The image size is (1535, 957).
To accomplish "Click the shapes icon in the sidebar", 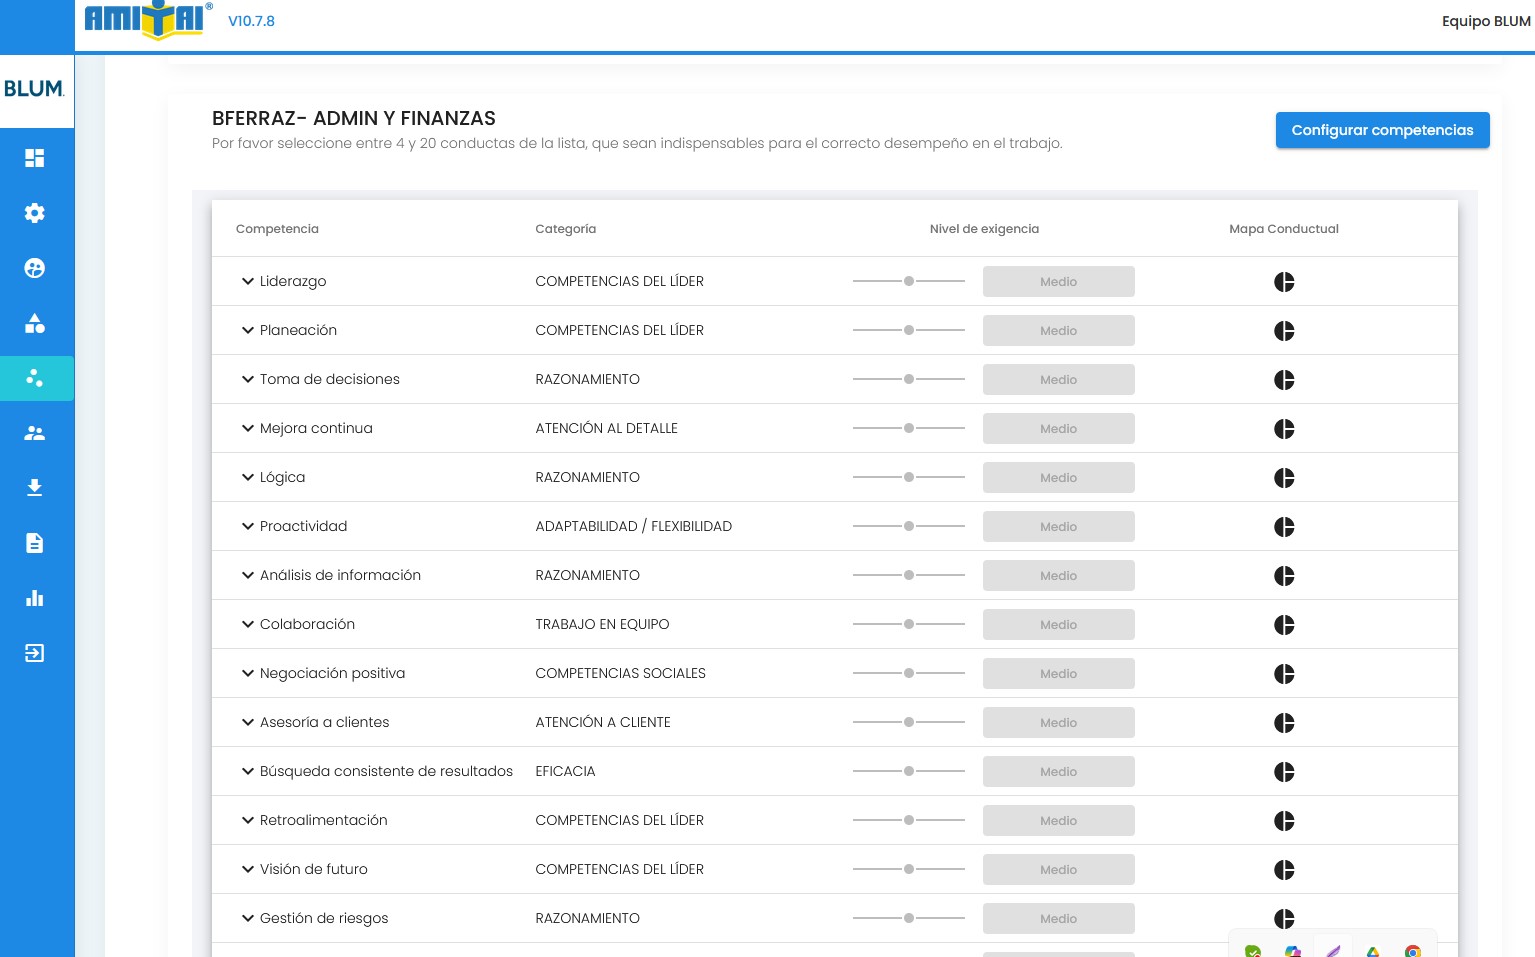I will pyautogui.click(x=35, y=323).
